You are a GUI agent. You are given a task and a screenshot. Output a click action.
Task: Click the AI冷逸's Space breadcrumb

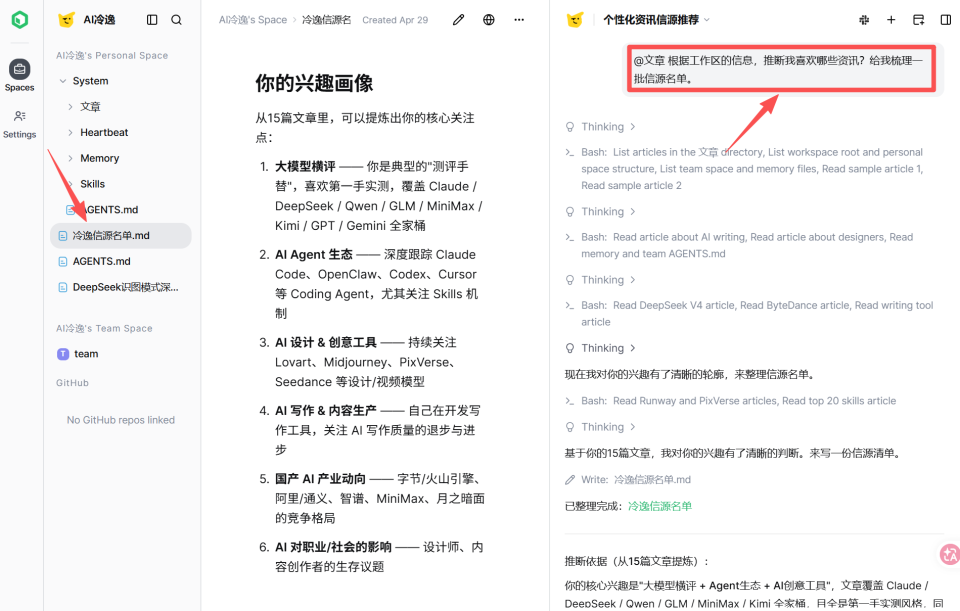pyautogui.click(x=253, y=20)
